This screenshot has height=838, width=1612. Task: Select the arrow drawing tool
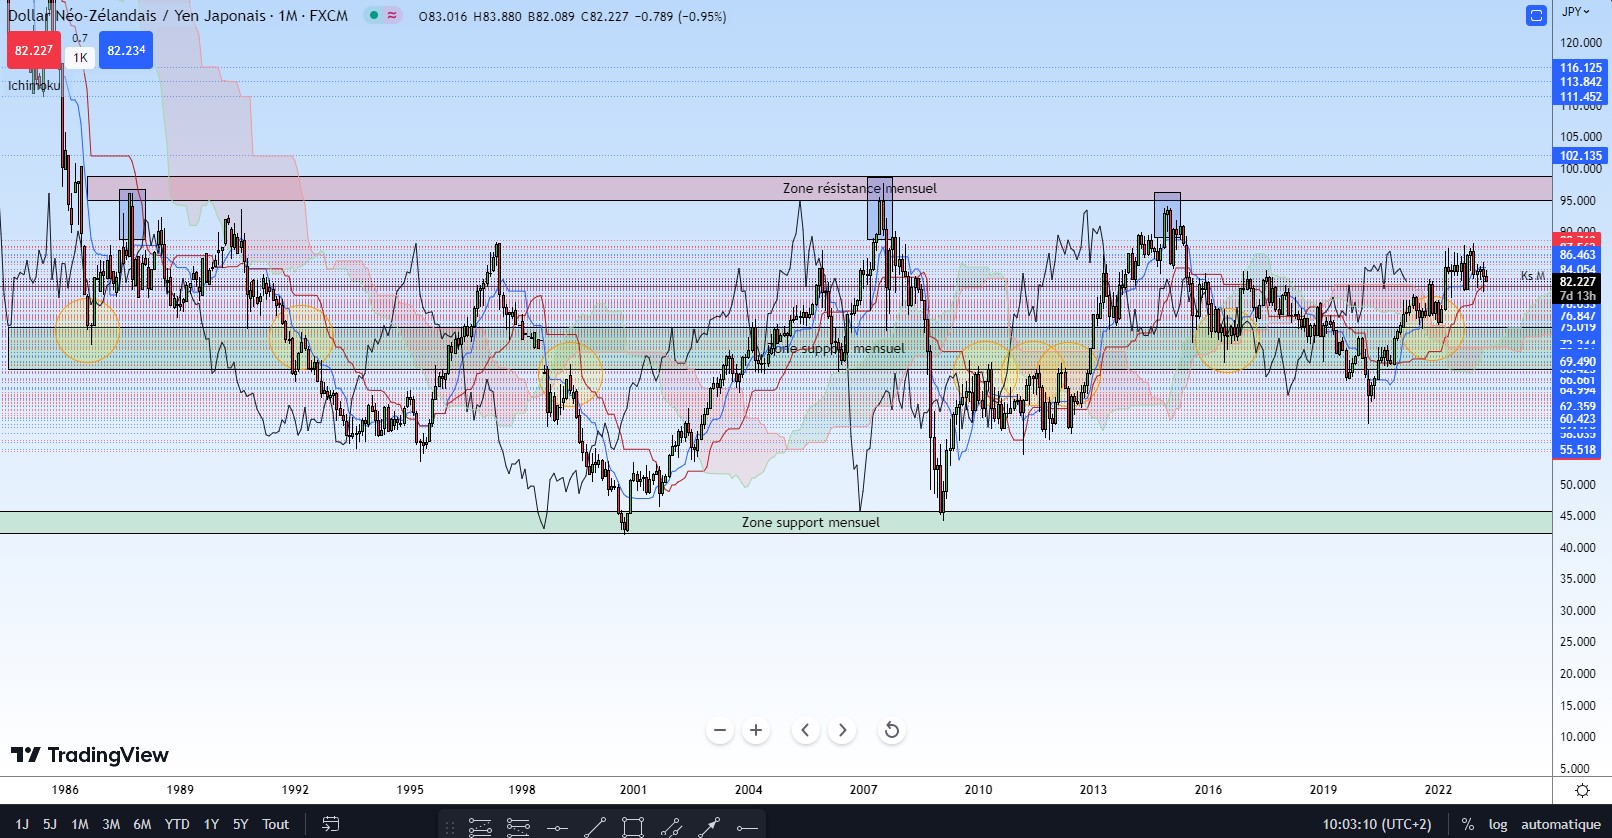(x=709, y=827)
